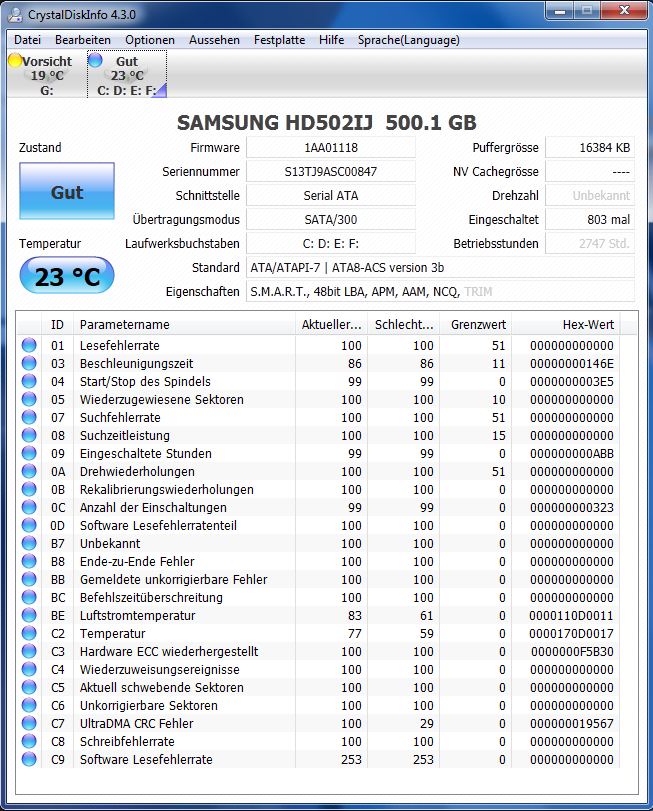653x811 pixels.
Task: Click the status orb for Wiederzugewiesene Sektoren
Action: click(x=29, y=399)
